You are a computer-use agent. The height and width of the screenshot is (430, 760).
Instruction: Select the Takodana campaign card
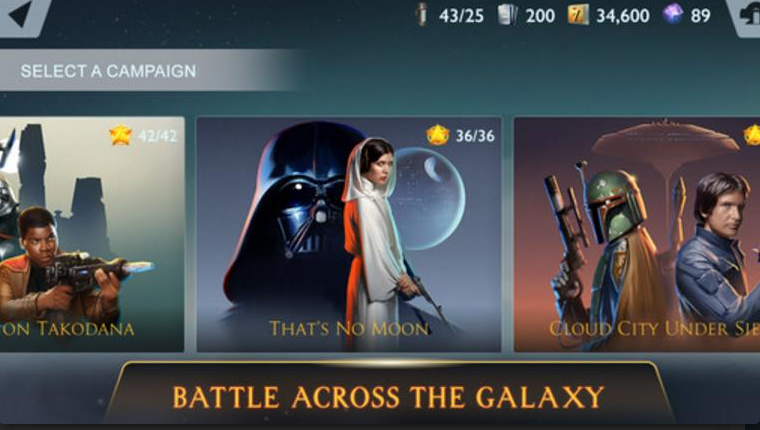point(92,234)
